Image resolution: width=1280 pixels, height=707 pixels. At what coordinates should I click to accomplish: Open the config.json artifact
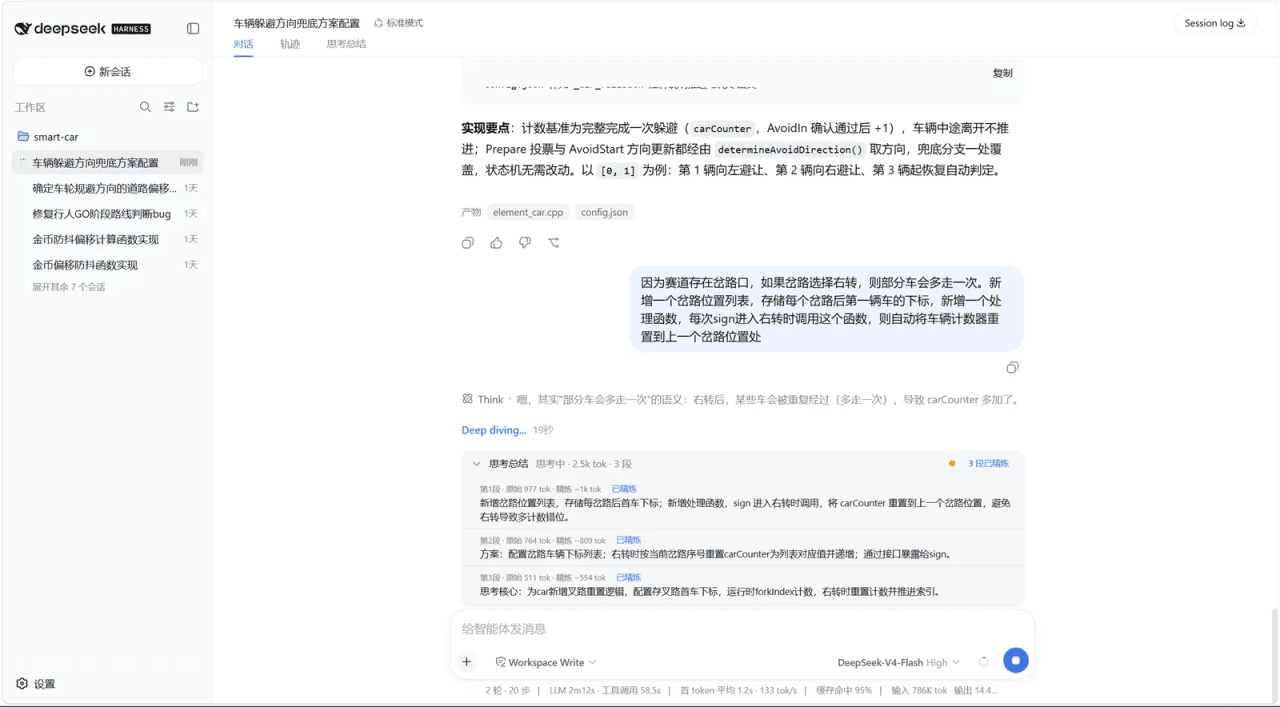coord(603,212)
